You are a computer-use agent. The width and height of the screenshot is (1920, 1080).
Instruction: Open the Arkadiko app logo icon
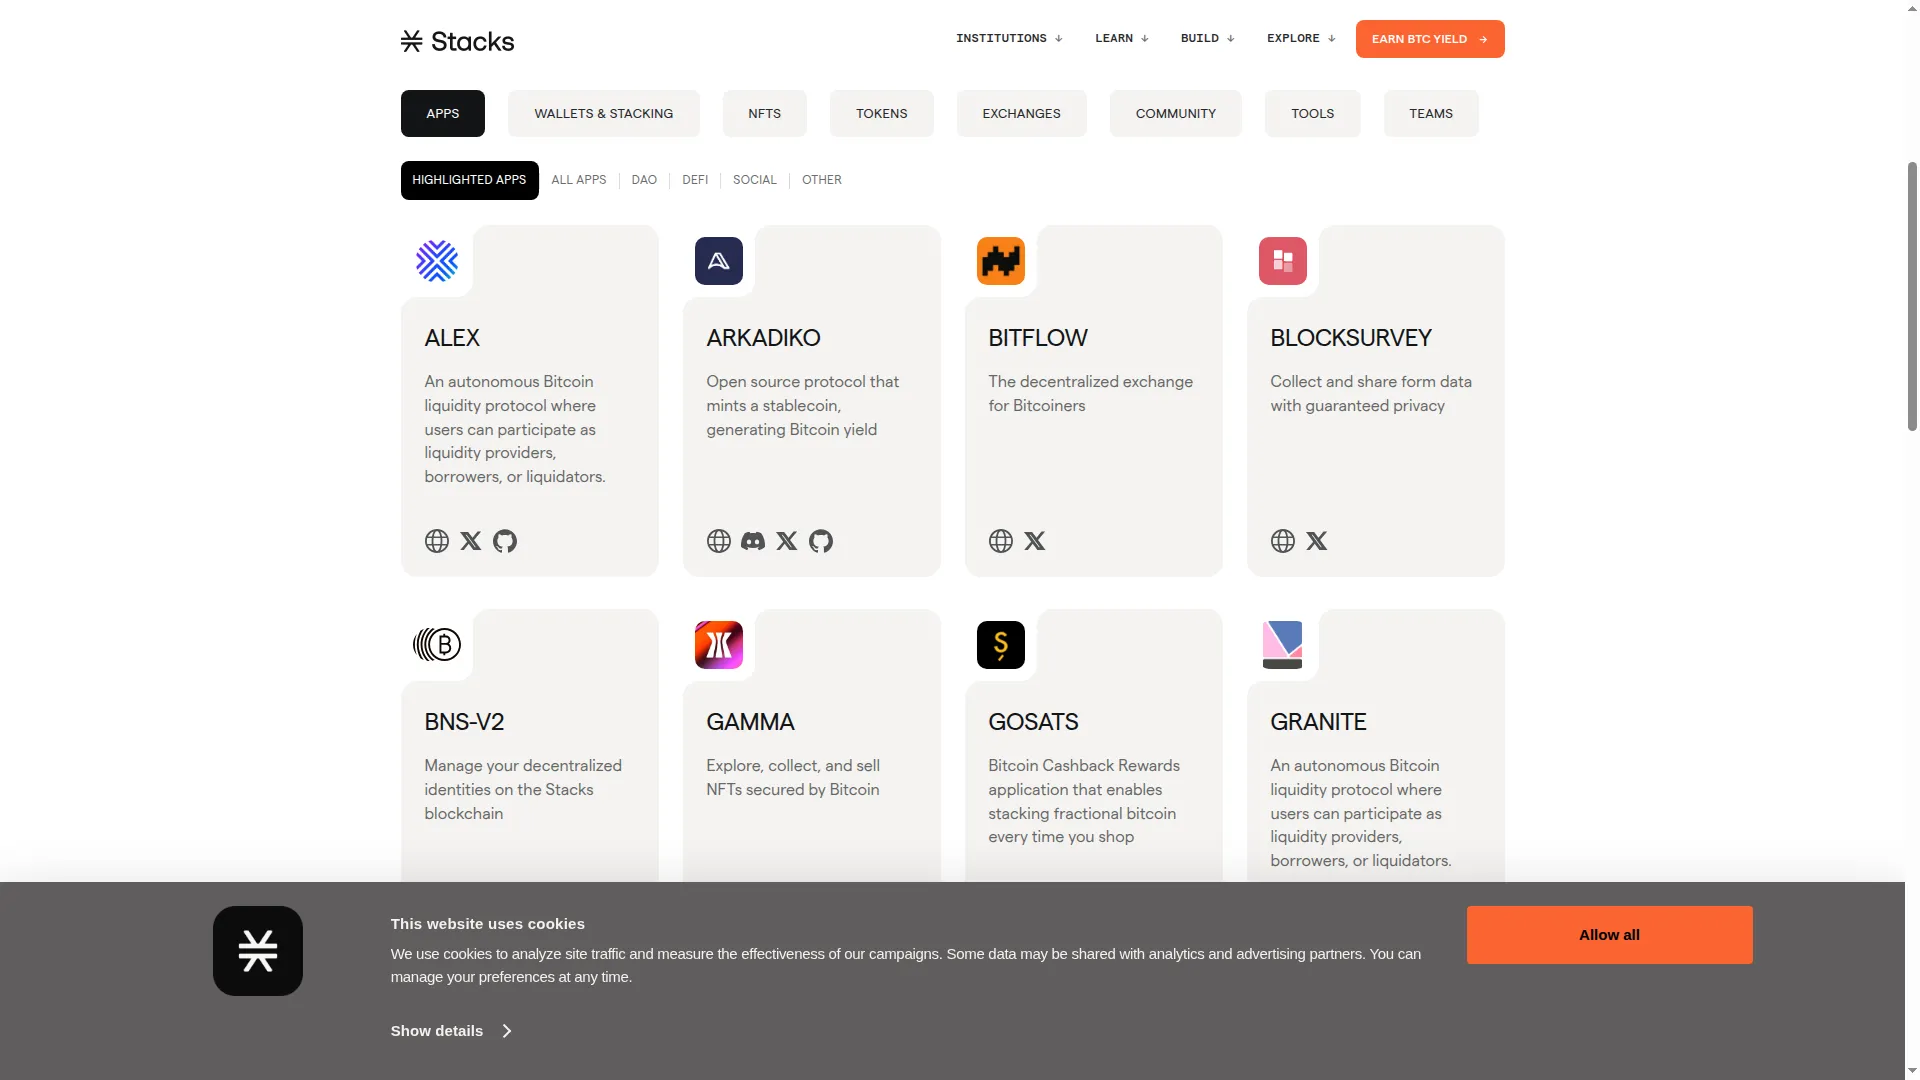pyautogui.click(x=719, y=261)
